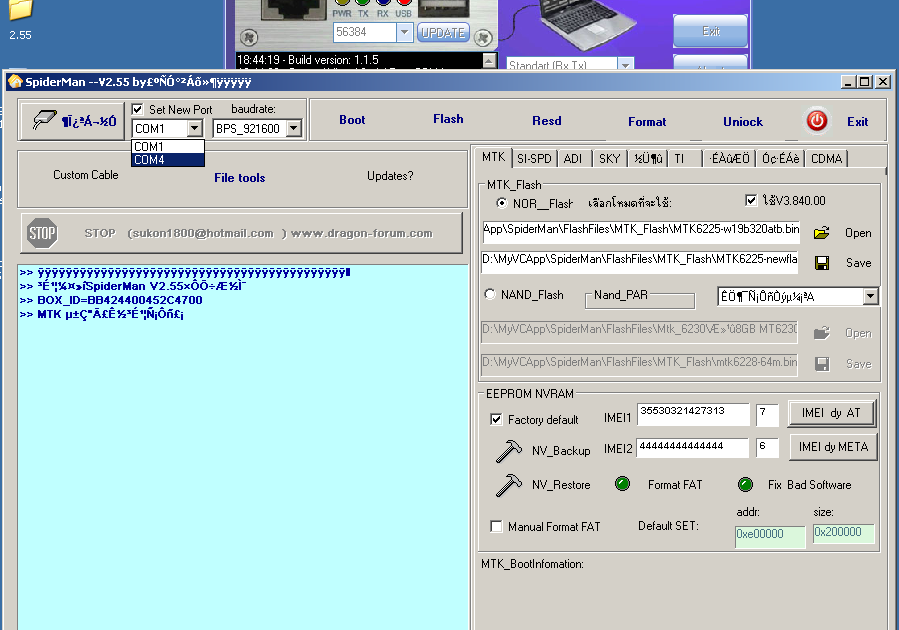Click the NV_Restore hammer icon
Screen dimensions: 899x630
[509, 485]
